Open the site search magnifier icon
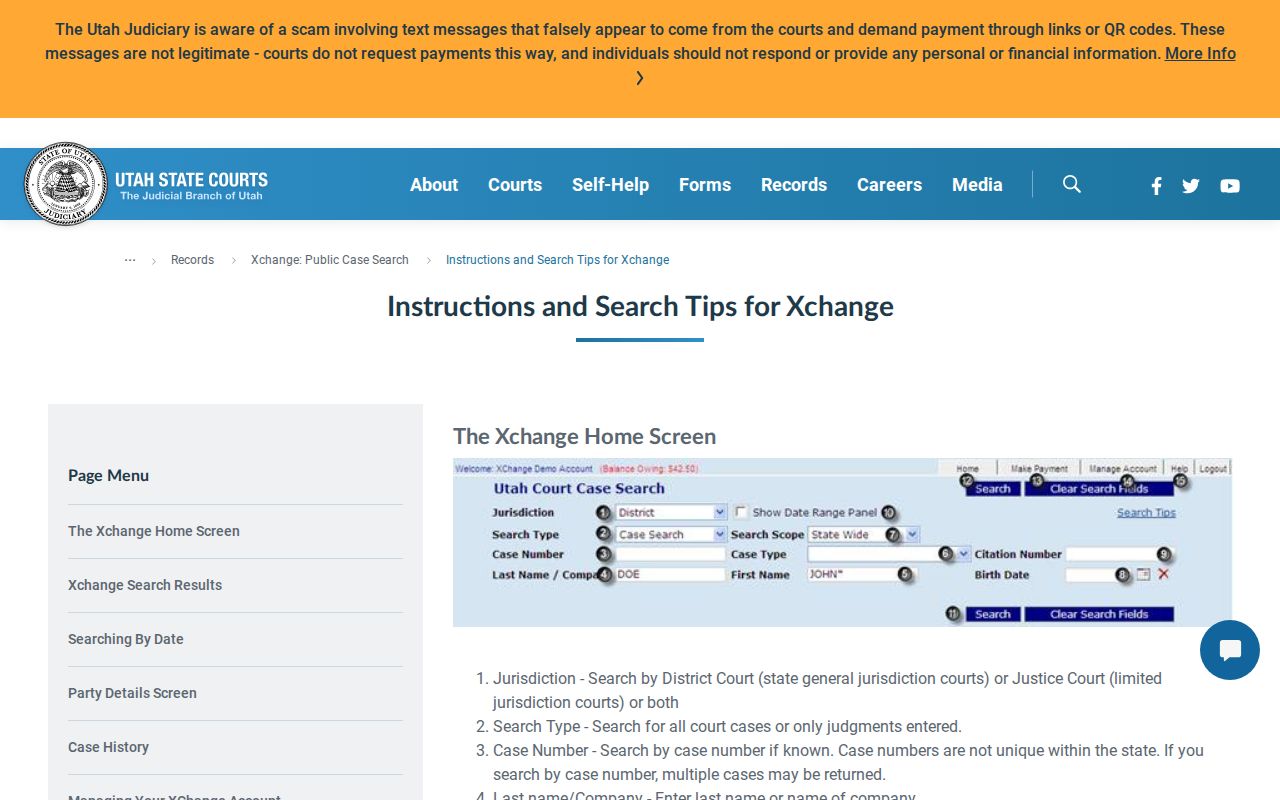Screen dimensions: 1280x800 click(1072, 184)
